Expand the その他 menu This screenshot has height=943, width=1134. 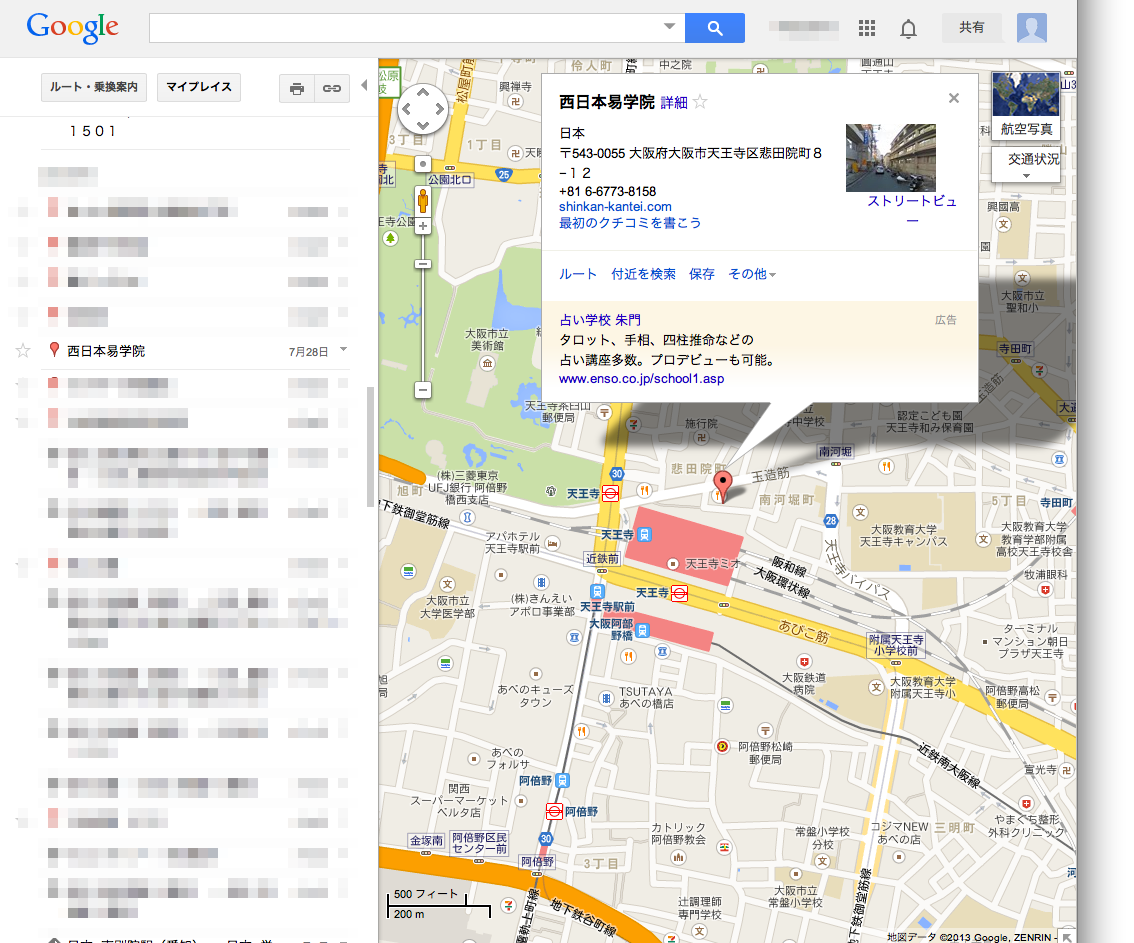click(751, 274)
